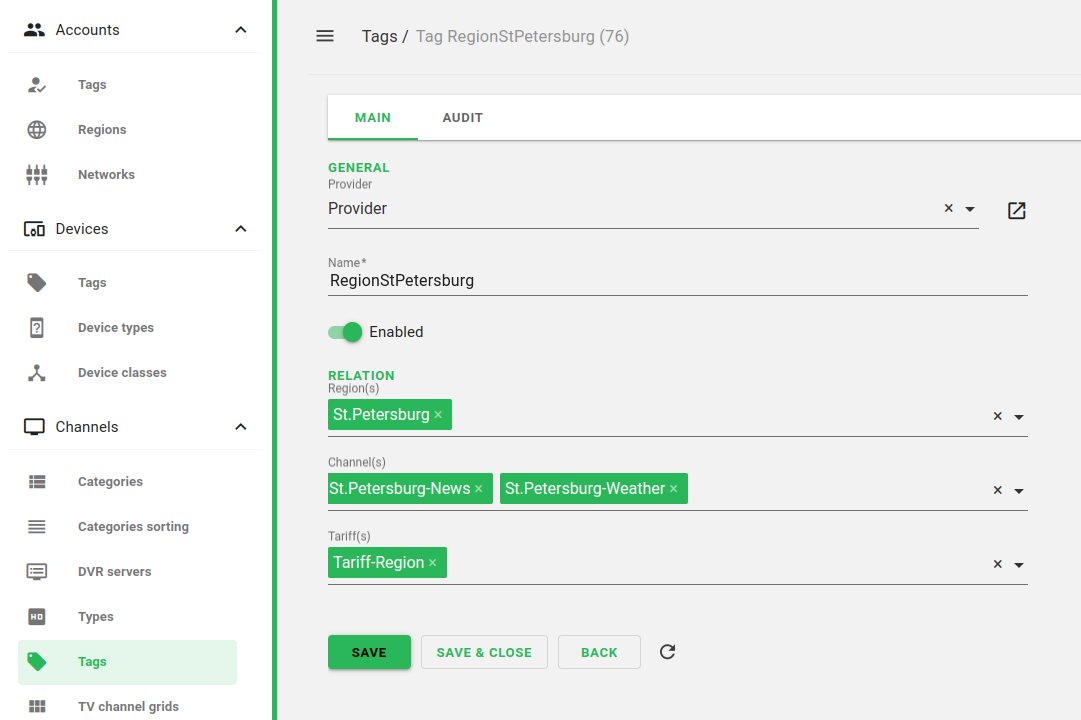This screenshot has height=720, width=1081.
Task: Expand the Channel(s) dropdown arrow
Action: click(1019, 491)
